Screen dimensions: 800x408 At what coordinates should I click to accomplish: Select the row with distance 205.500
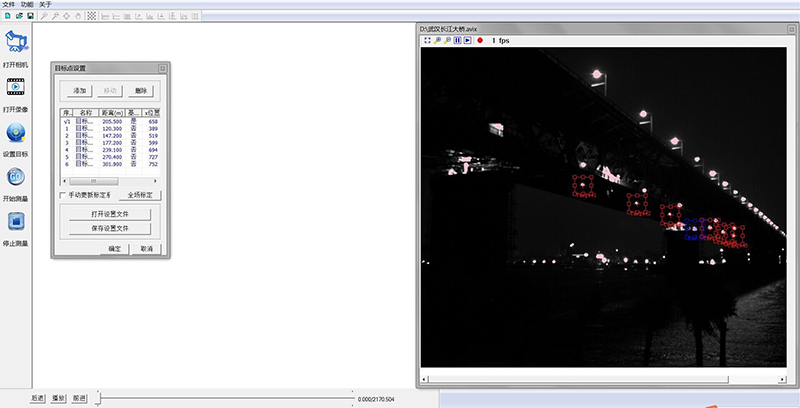(111, 122)
